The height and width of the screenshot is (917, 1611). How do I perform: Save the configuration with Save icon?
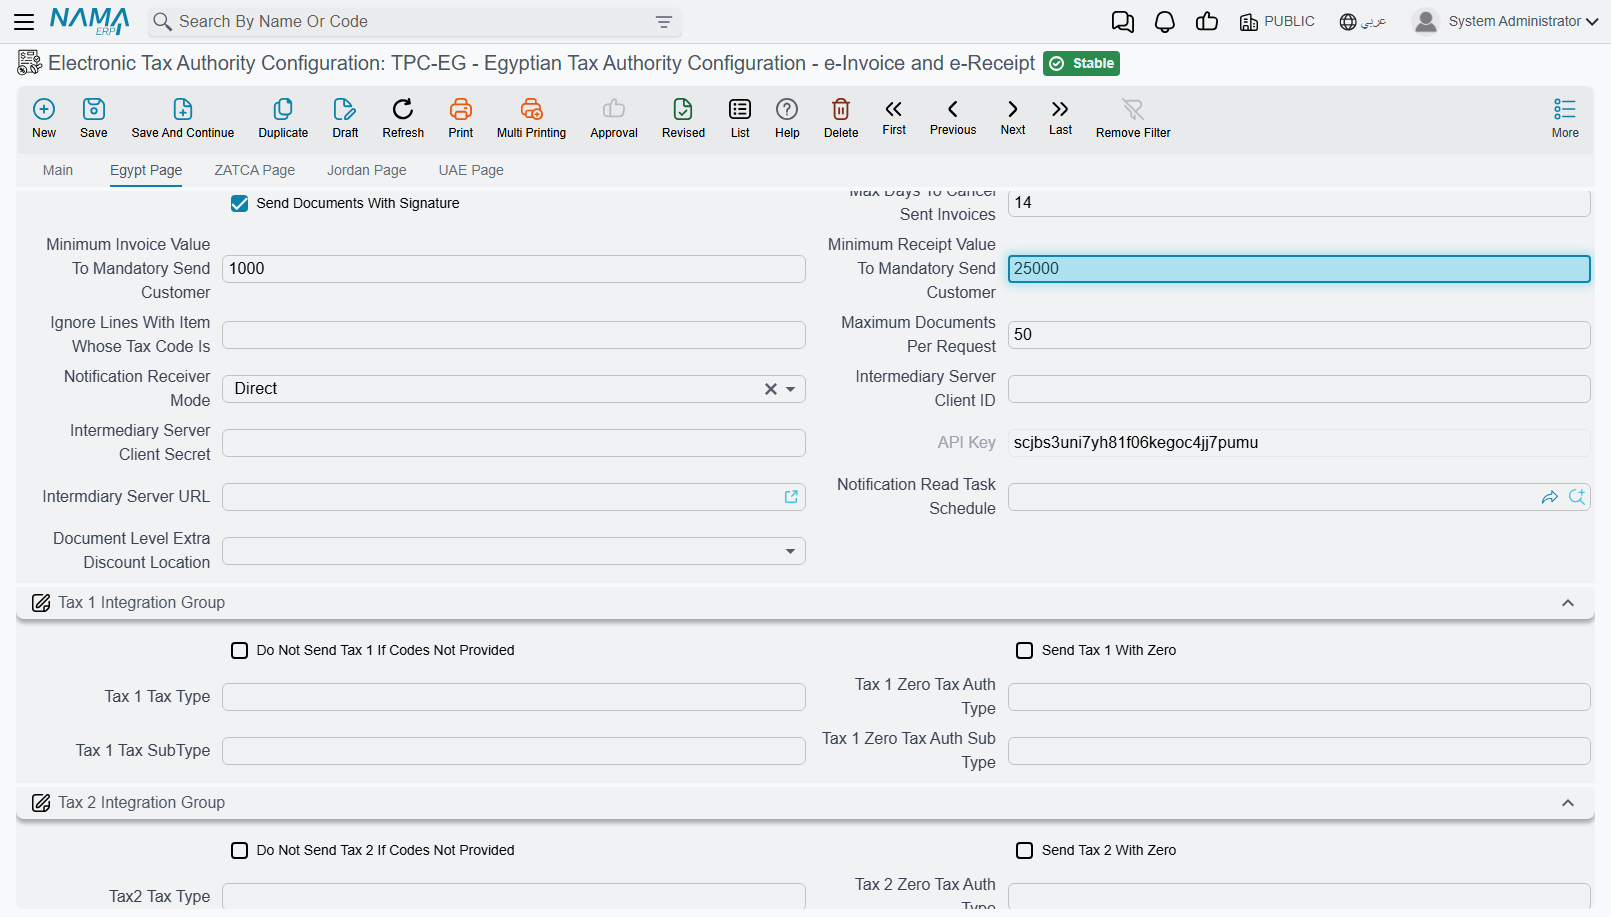pyautogui.click(x=94, y=109)
